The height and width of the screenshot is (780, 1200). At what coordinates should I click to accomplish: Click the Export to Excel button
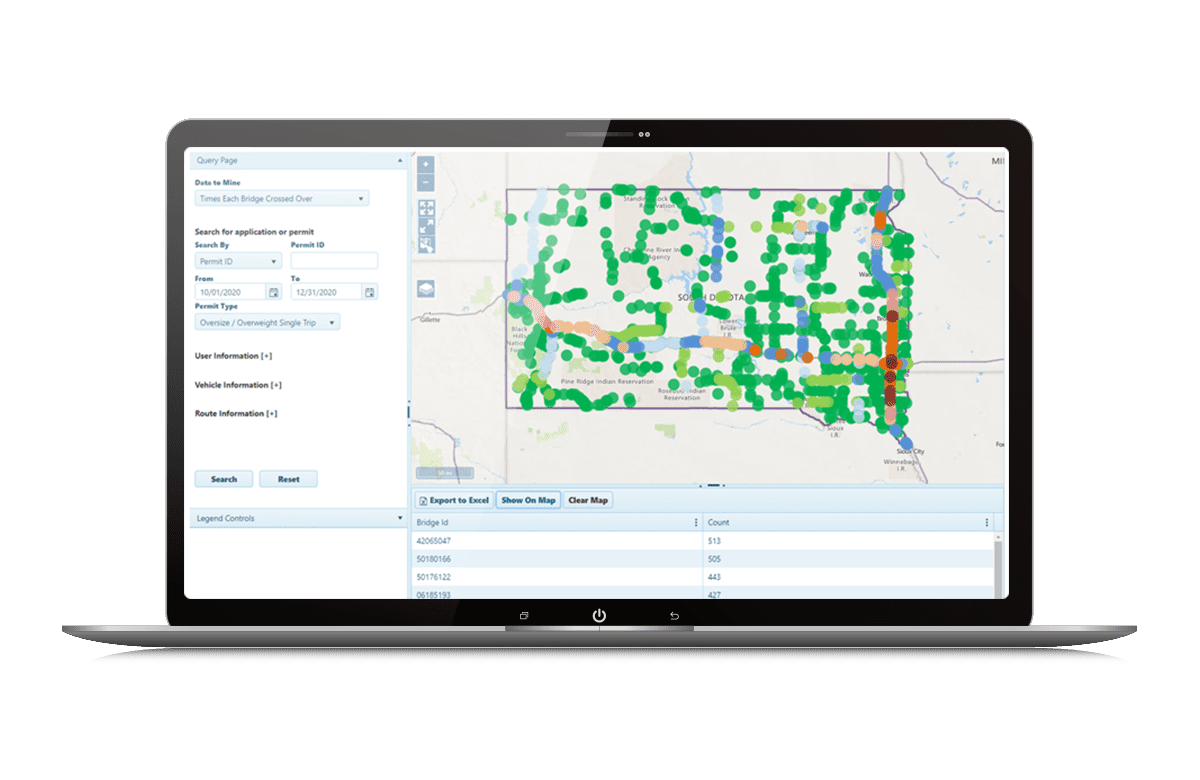point(453,500)
